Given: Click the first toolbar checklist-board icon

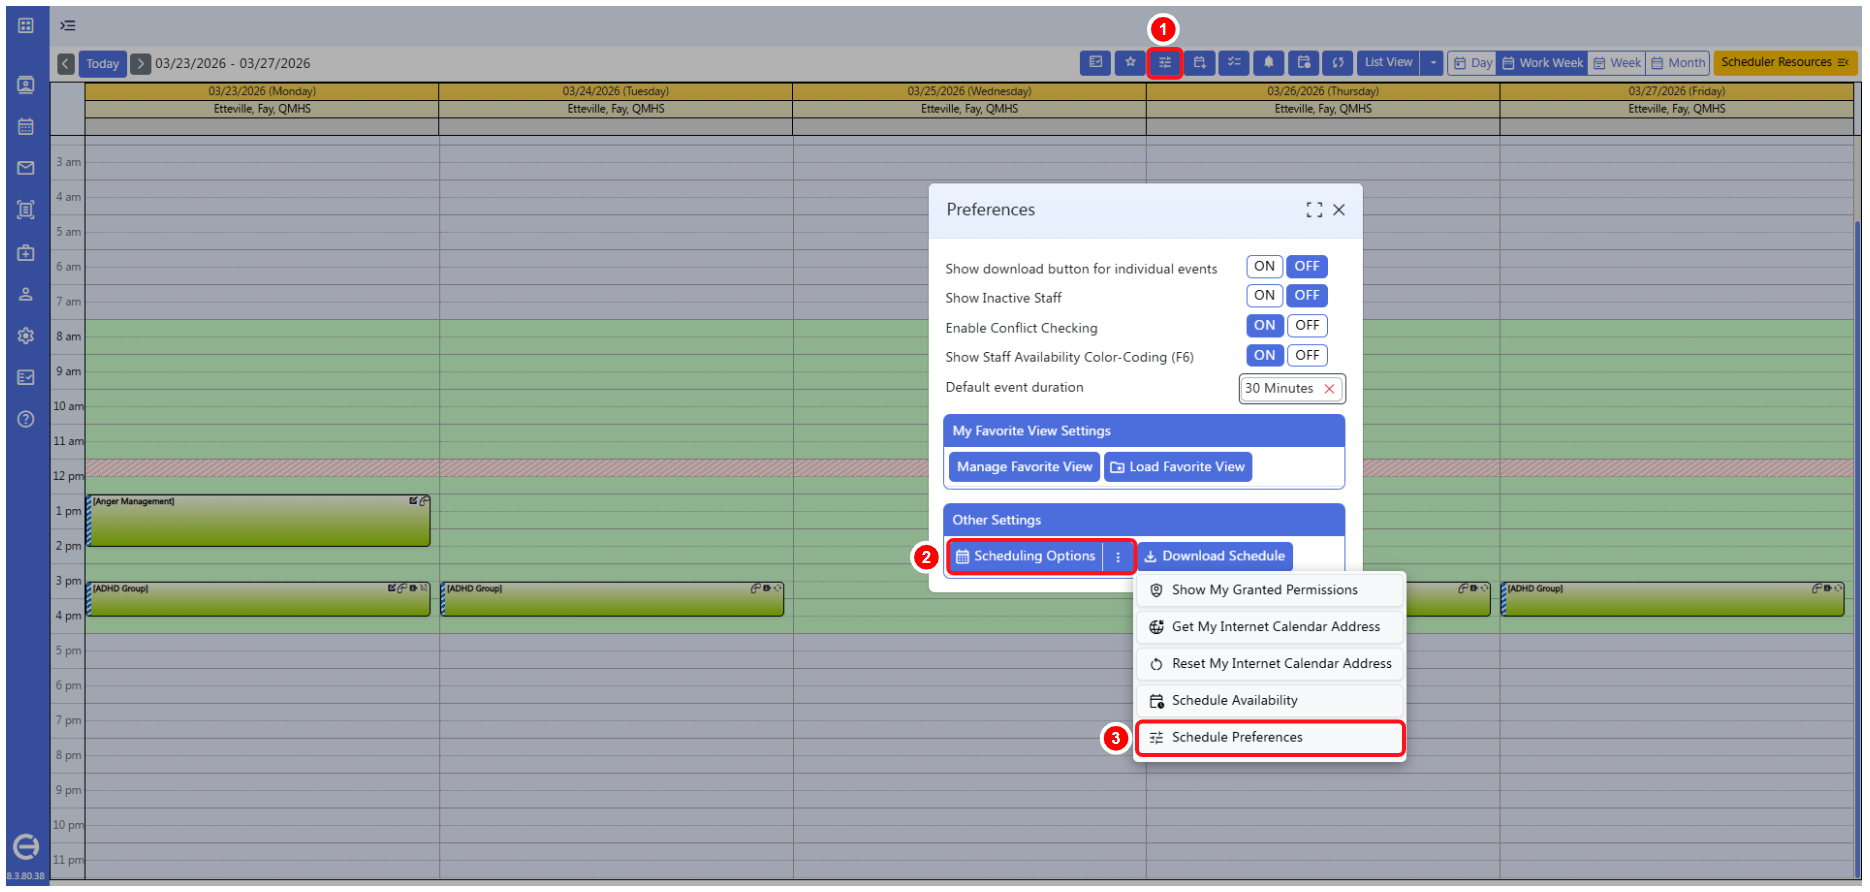Looking at the screenshot, I should coord(1096,63).
